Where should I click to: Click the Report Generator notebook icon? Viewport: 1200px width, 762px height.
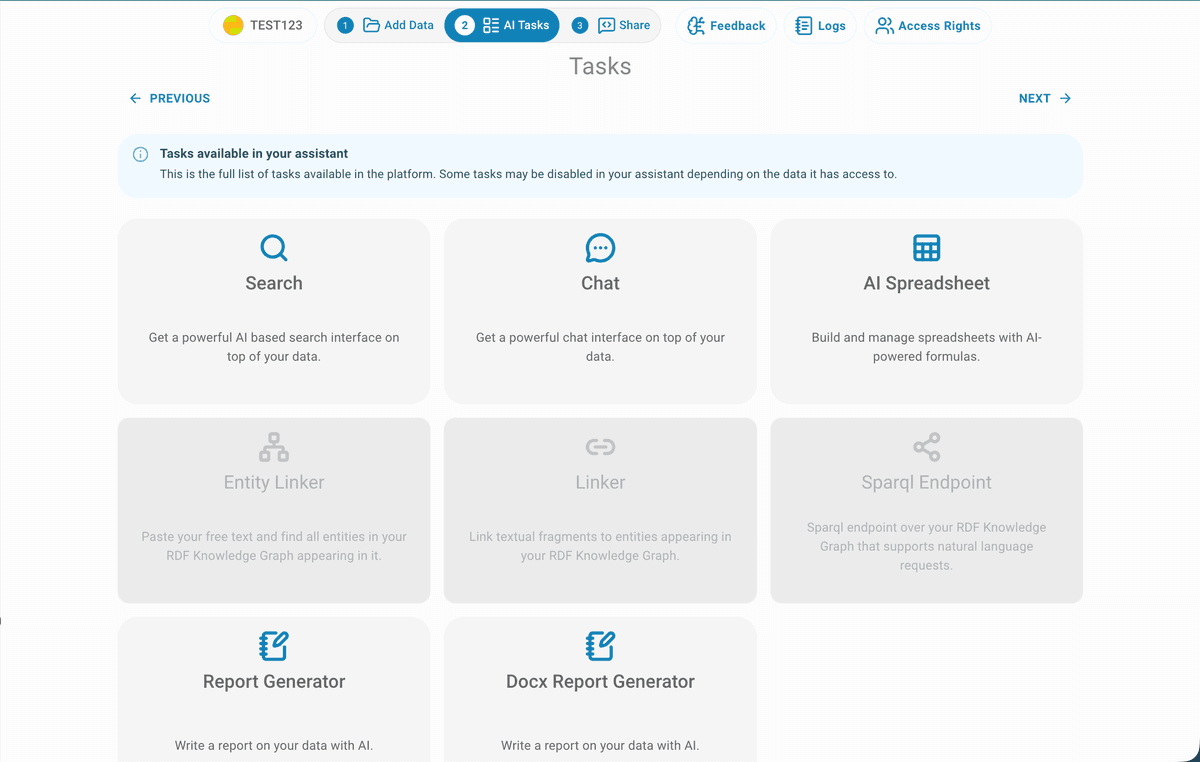tap(274, 646)
